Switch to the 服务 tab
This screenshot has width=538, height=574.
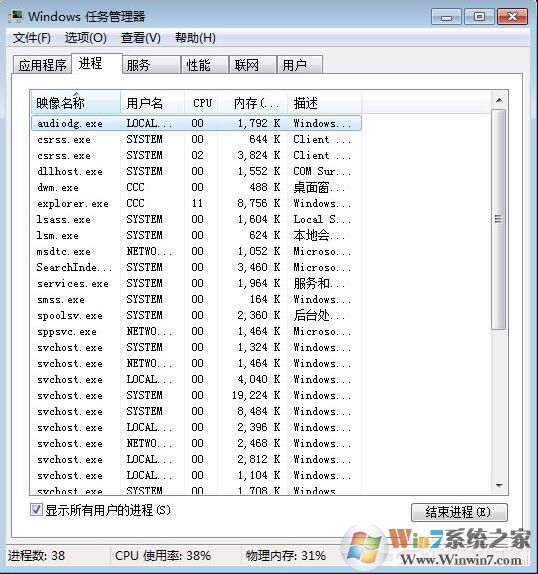pos(152,65)
